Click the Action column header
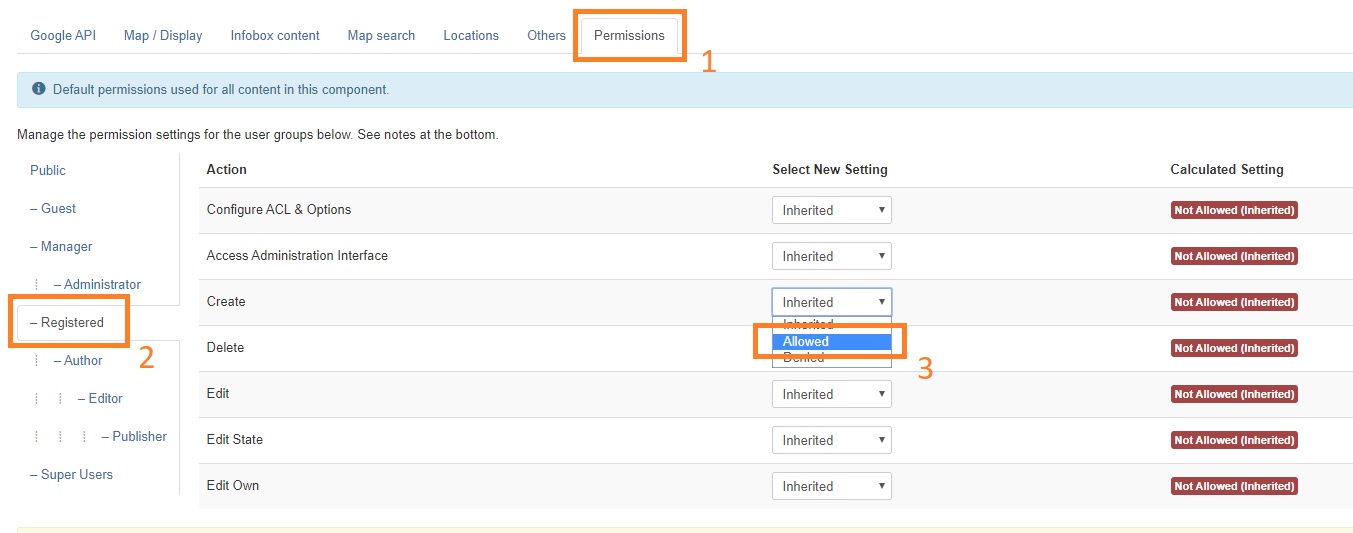Image resolution: width=1353 pixels, height=533 pixels. click(226, 169)
